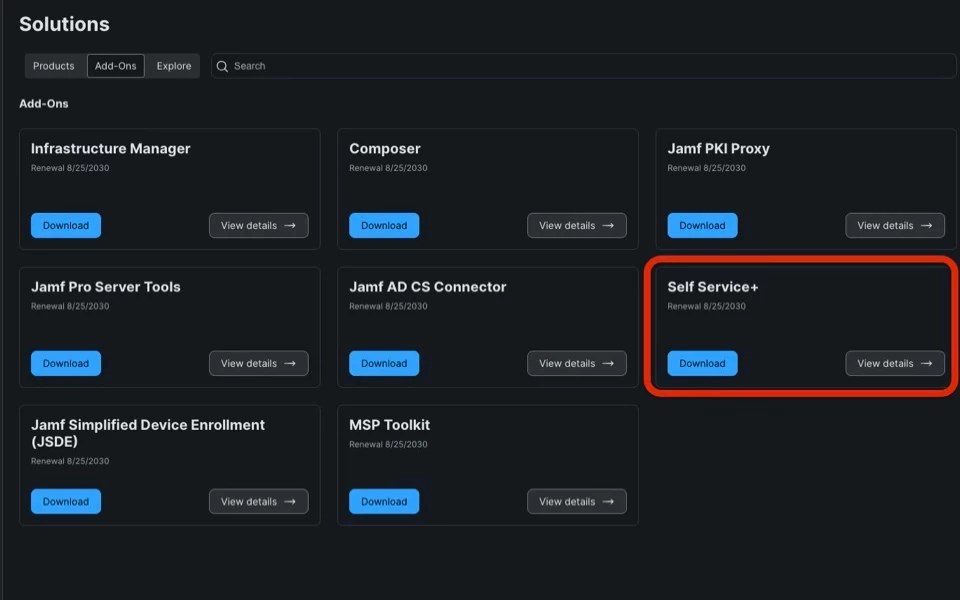Download Infrastructure Manager
Viewport: 960px width, 600px height.
(66, 226)
